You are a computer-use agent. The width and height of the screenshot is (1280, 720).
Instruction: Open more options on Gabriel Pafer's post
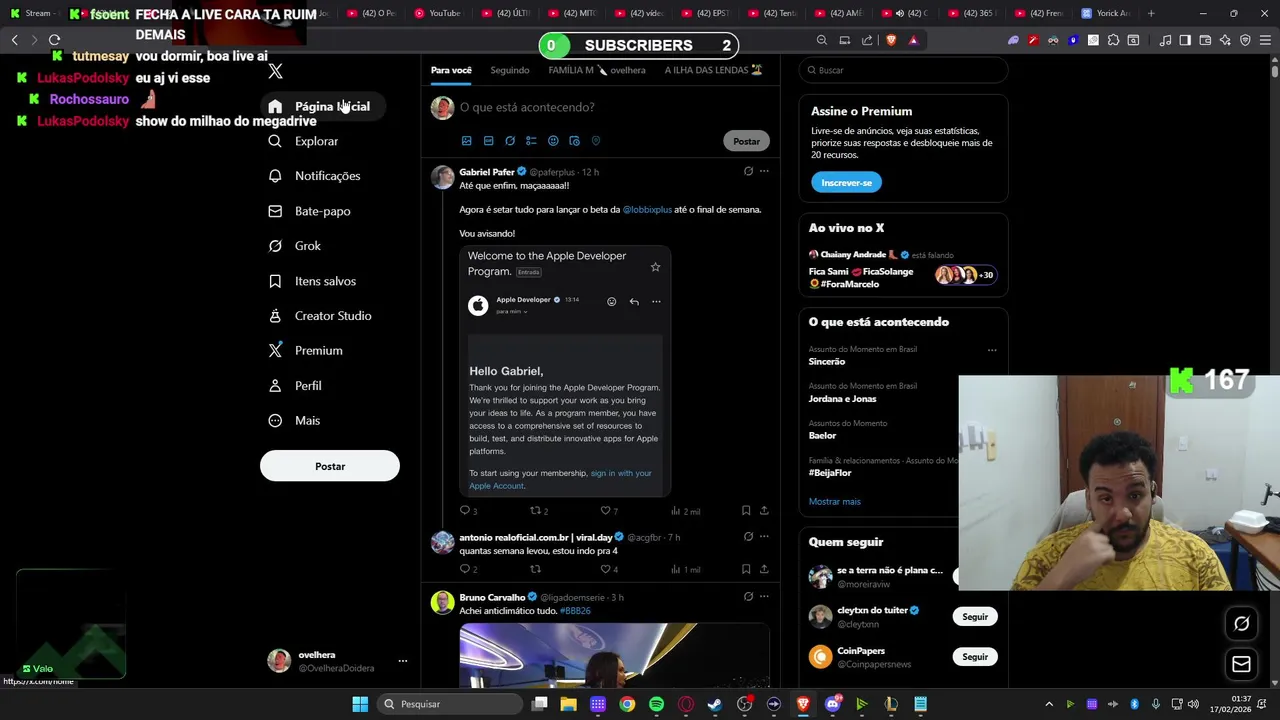pos(764,171)
